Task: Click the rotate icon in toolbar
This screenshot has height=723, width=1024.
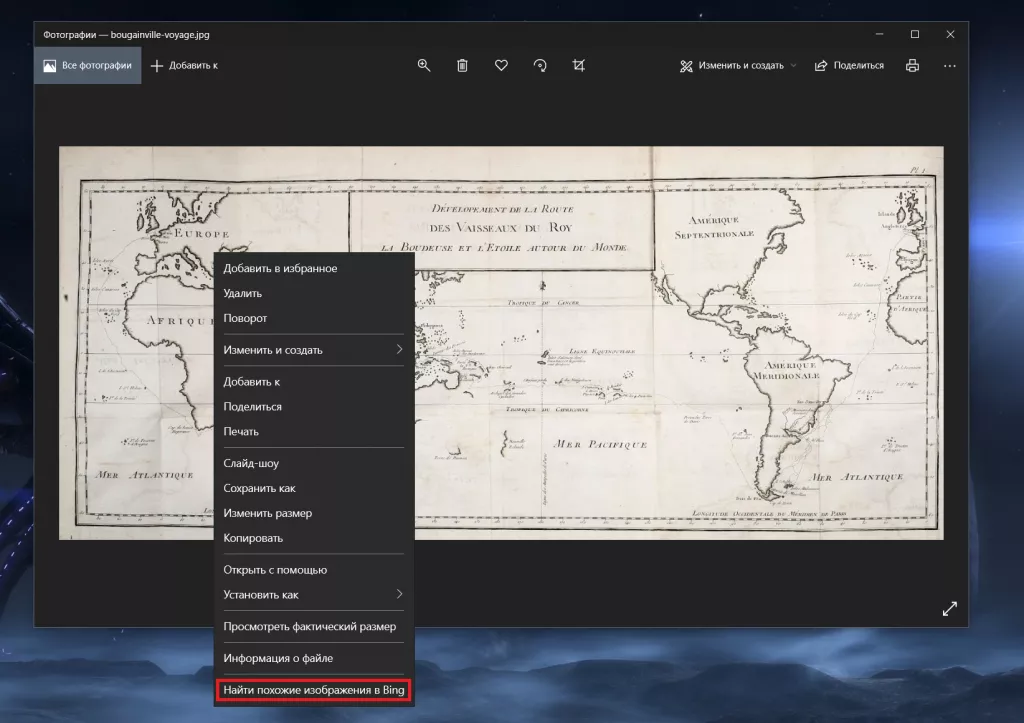Action: tap(540, 65)
